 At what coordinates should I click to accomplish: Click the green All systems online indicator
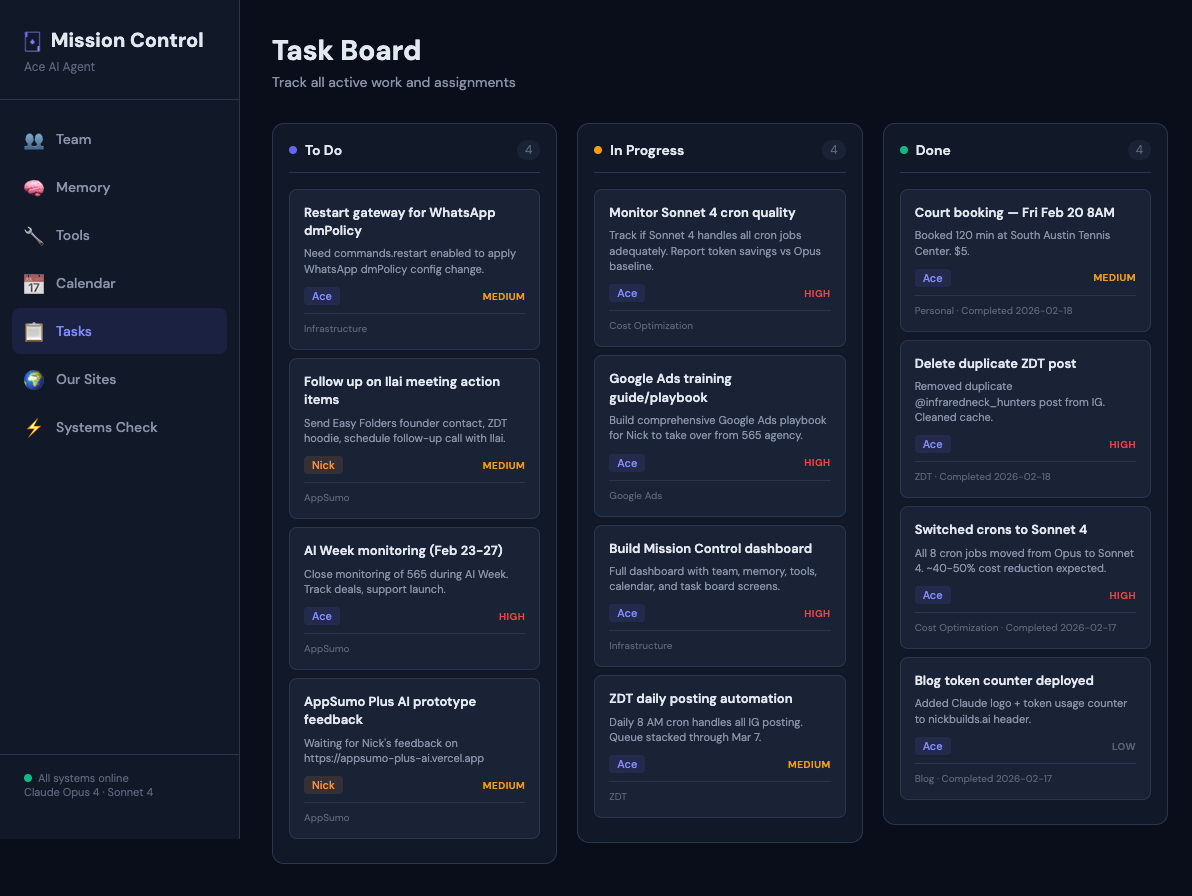tap(29, 778)
